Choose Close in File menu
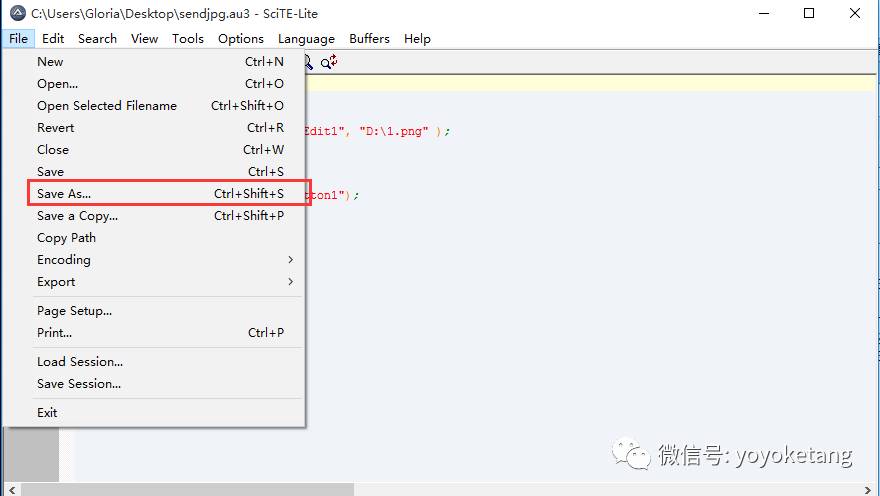The height and width of the screenshot is (496, 880). (x=154, y=150)
